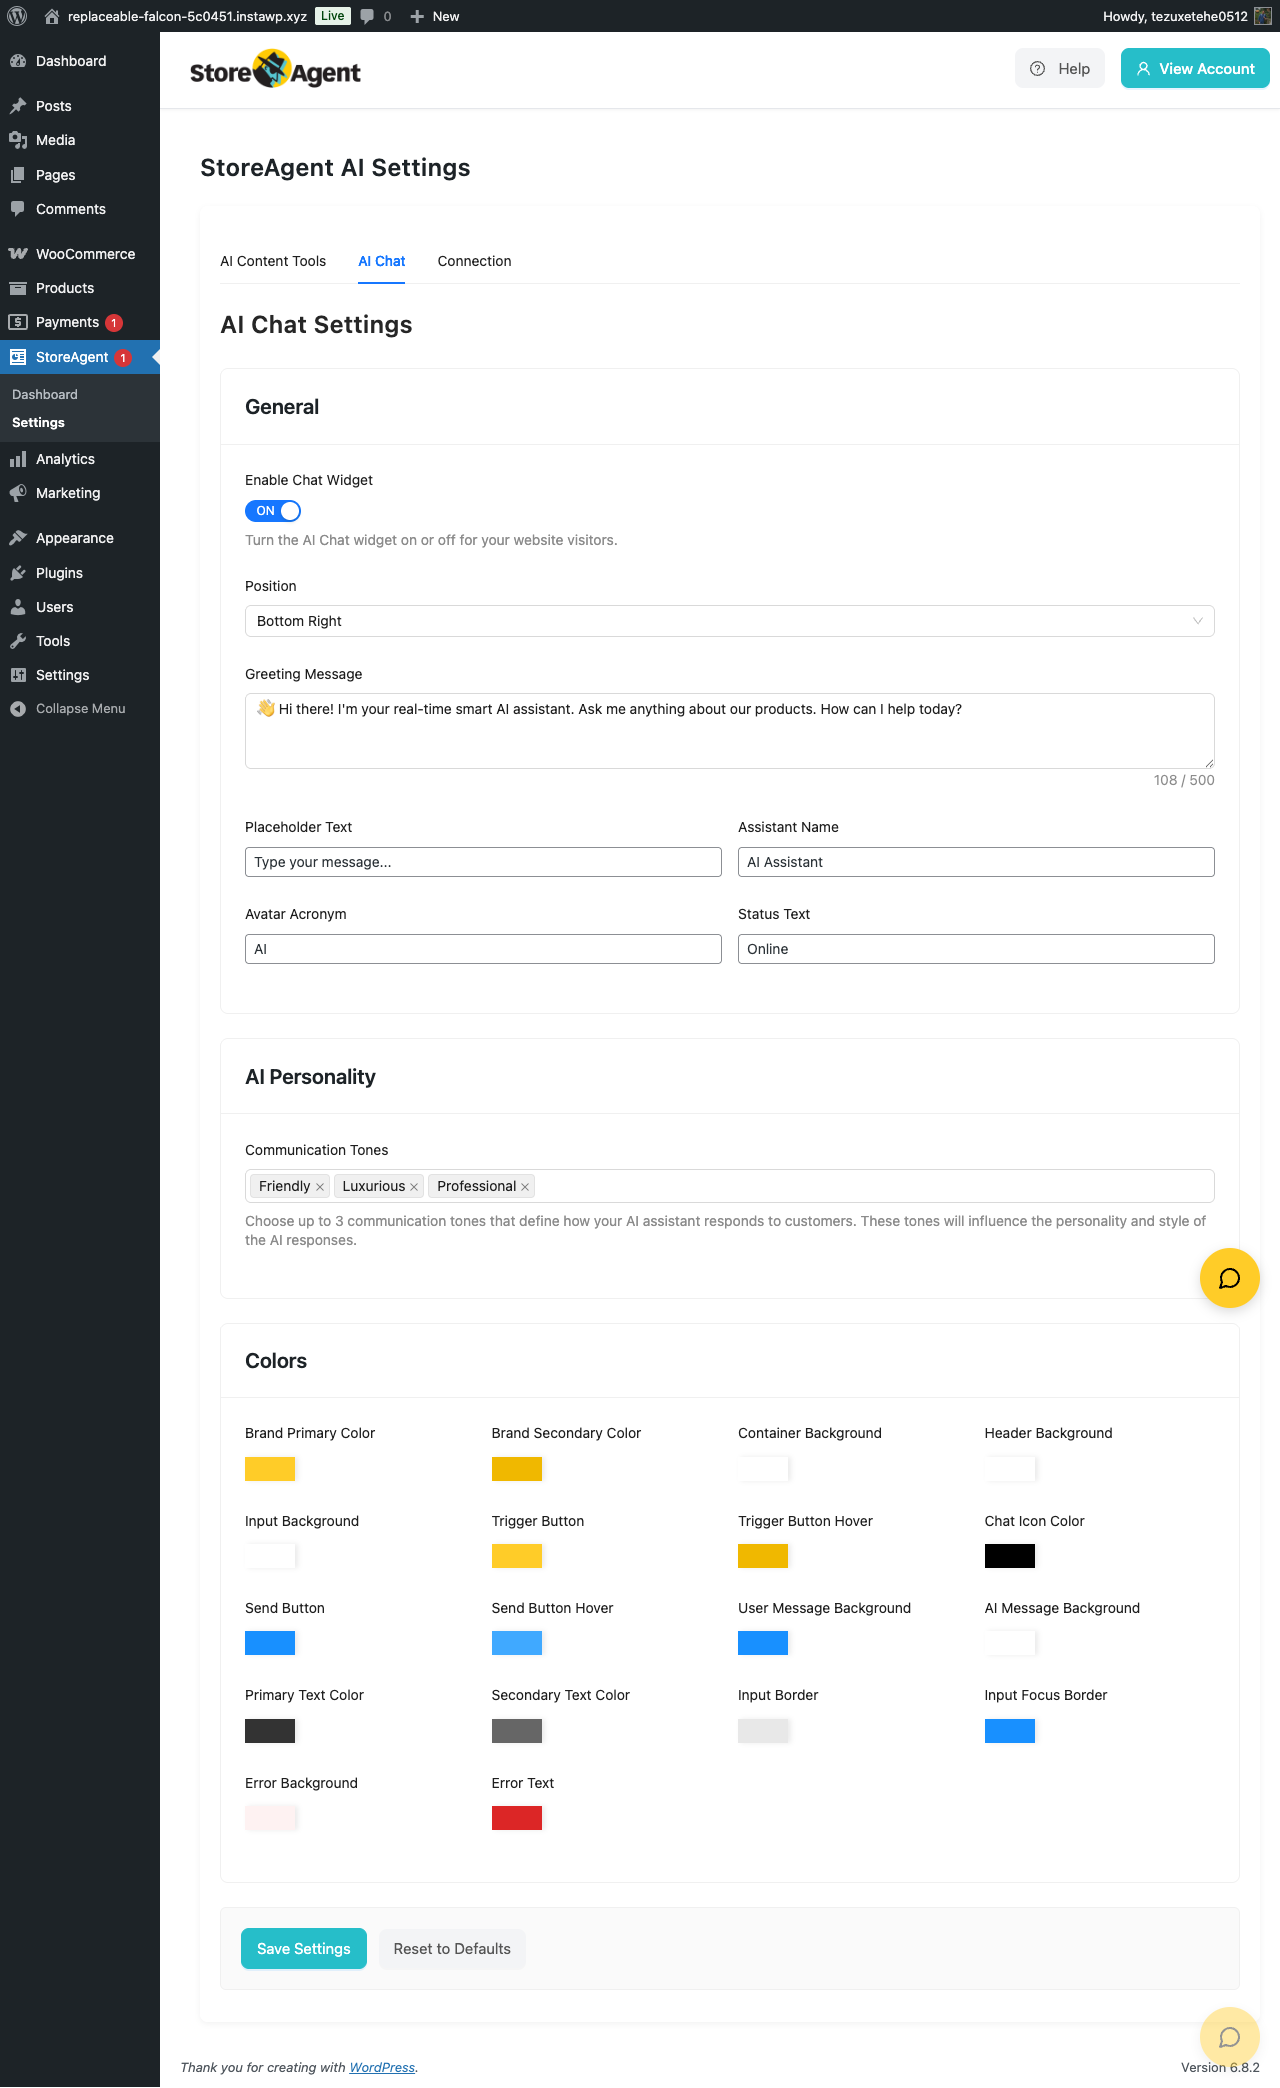This screenshot has height=2088, width=1280.
Task: Click the Products archive icon
Action: tap(18, 288)
